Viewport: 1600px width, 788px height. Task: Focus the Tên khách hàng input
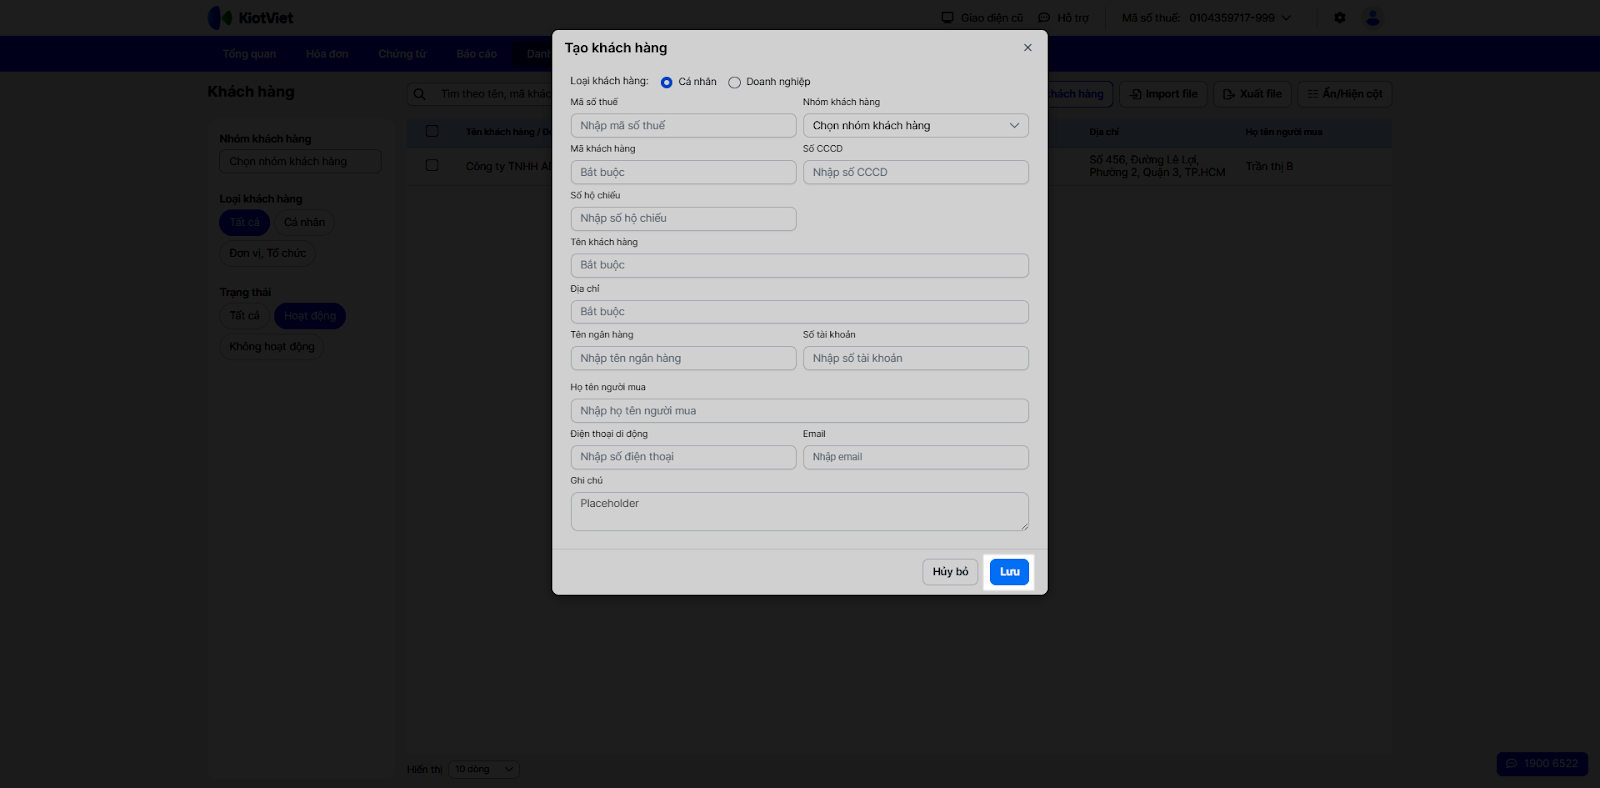(x=799, y=265)
